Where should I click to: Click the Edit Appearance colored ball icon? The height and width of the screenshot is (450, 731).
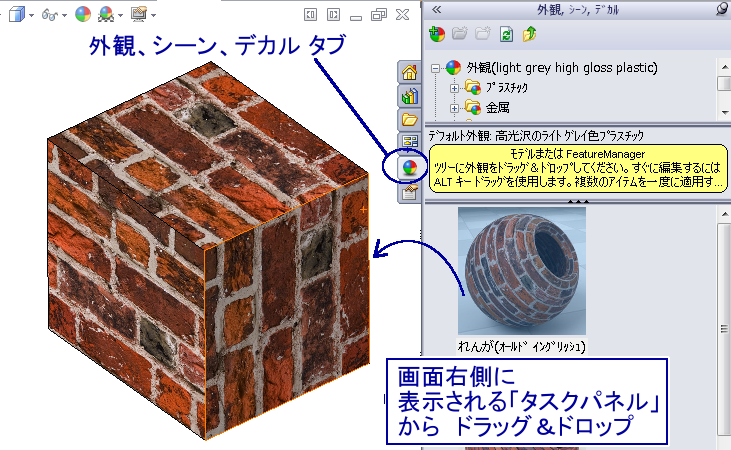(83, 14)
